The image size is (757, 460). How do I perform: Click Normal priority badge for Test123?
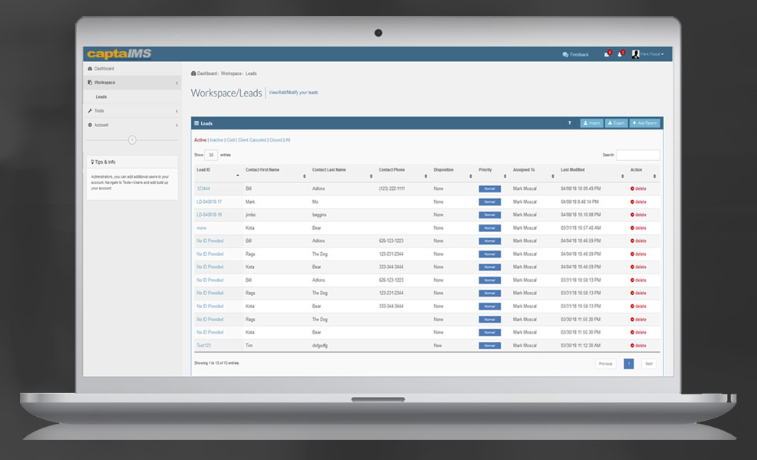pyautogui.click(x=490, y=346)
